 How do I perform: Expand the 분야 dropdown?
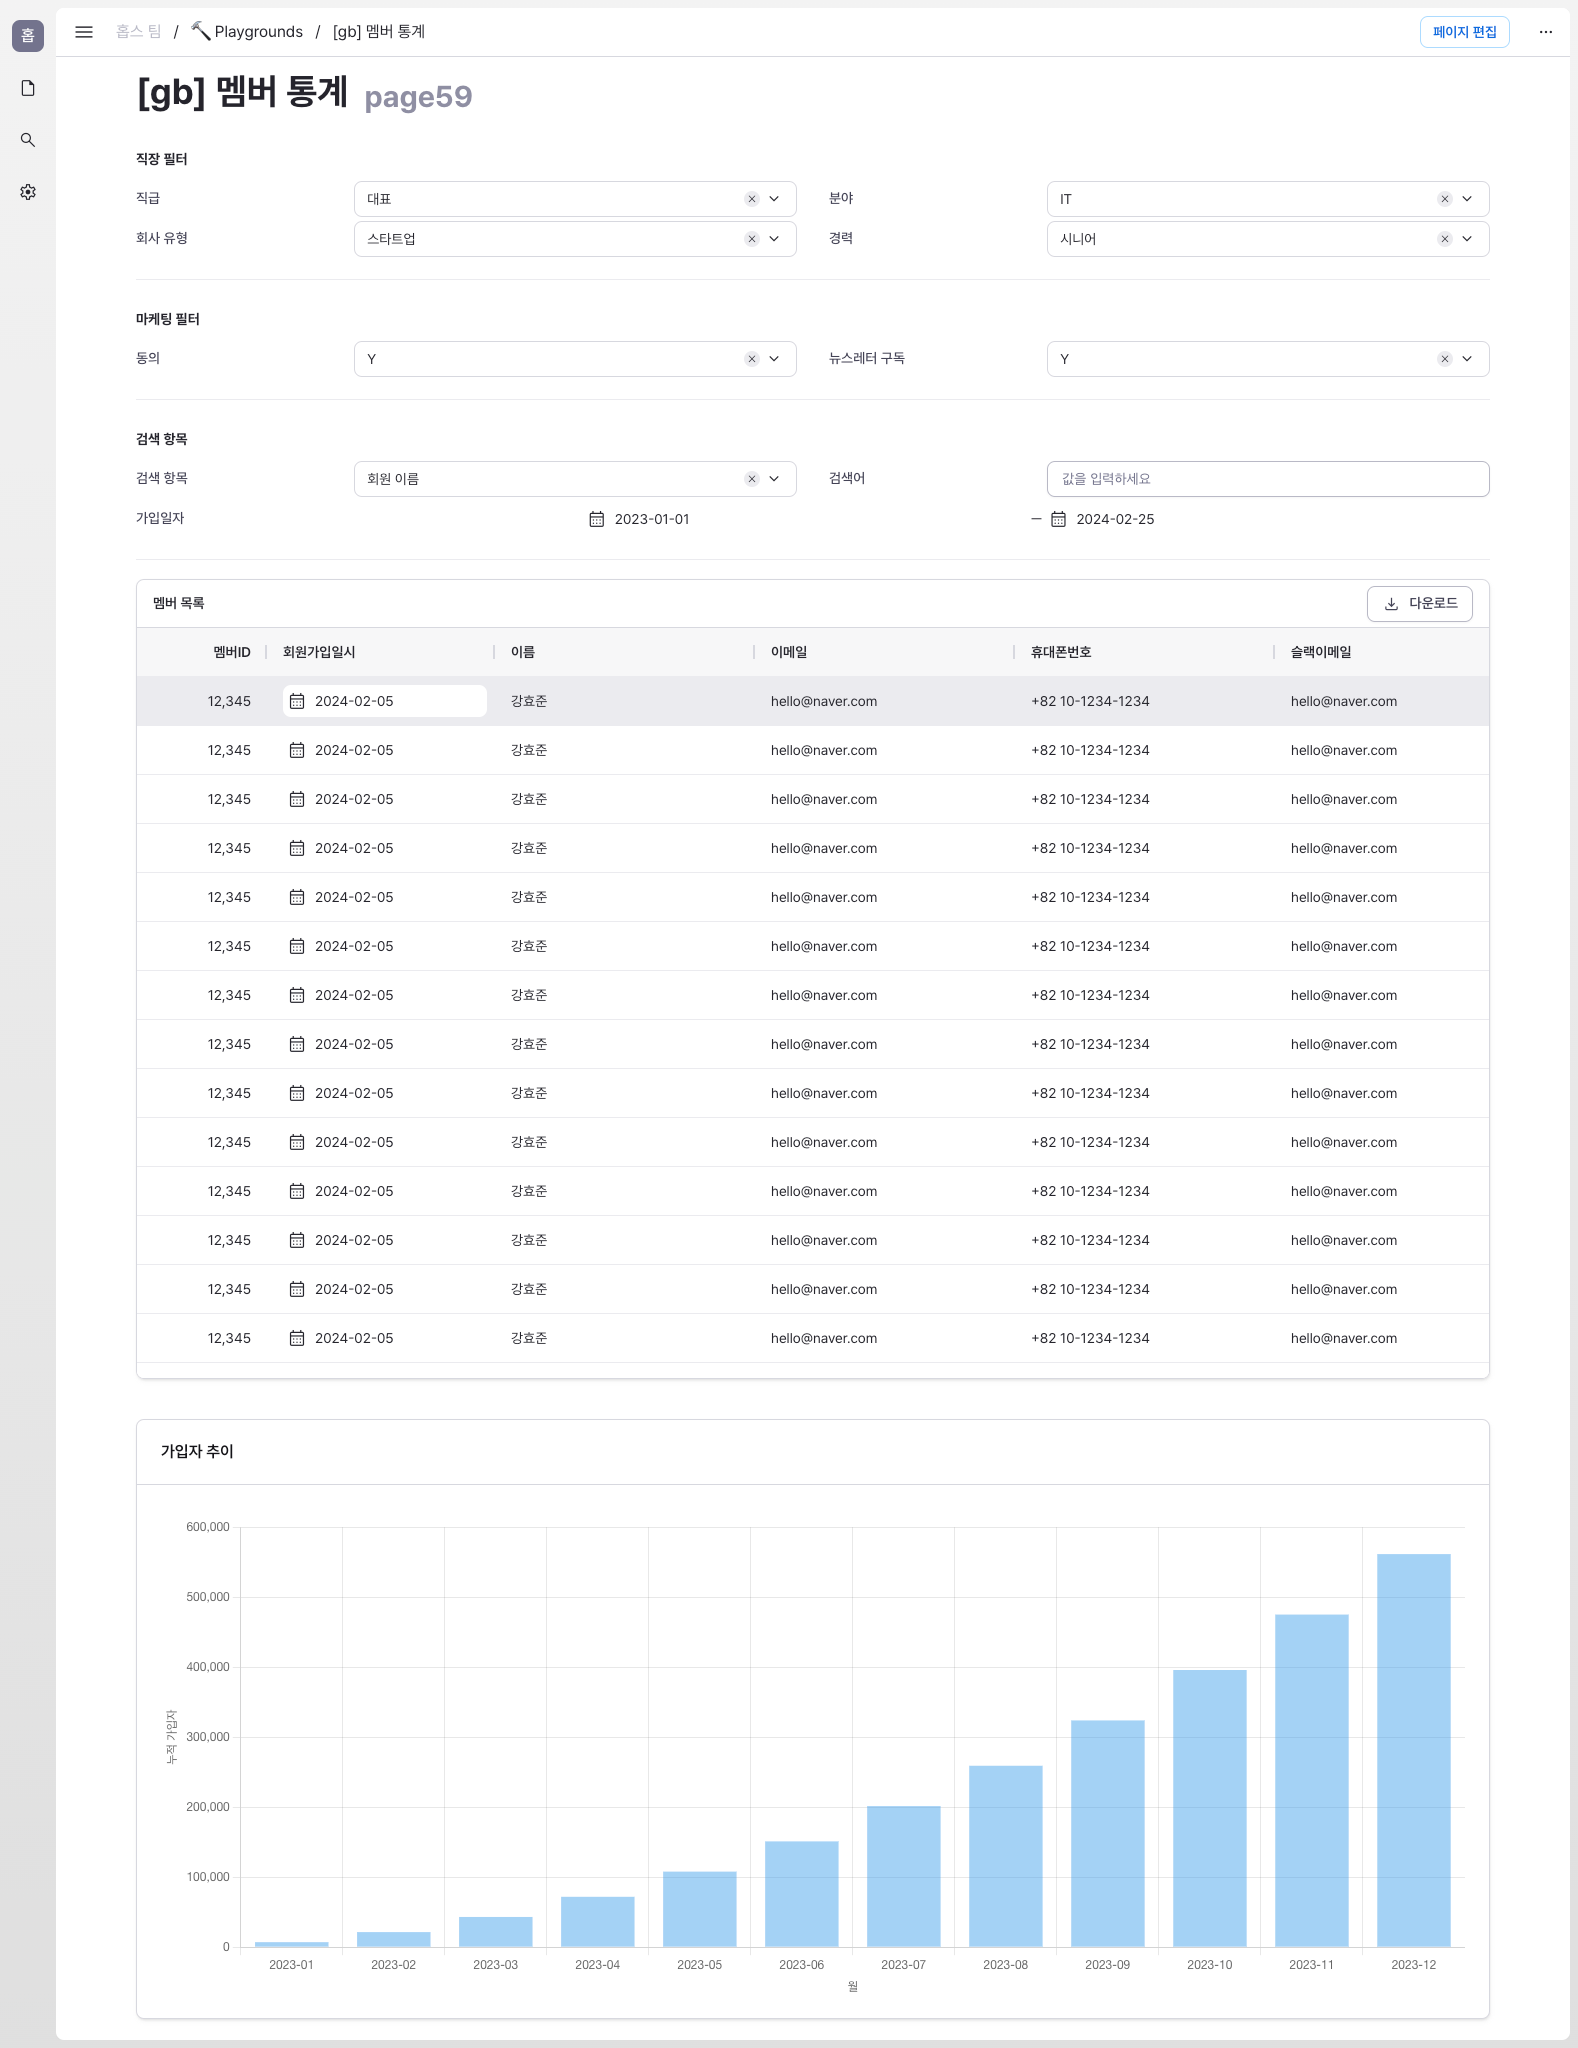point(1467,199)
